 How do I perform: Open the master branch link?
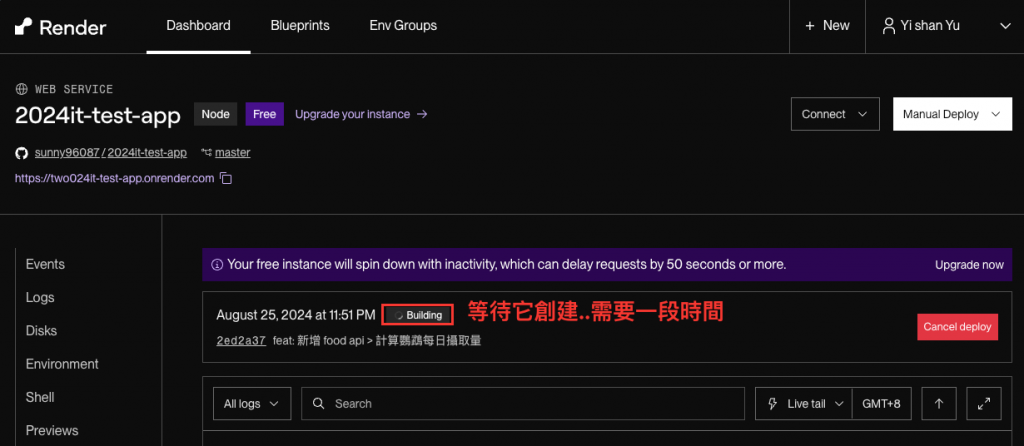[x=232, y=153]
